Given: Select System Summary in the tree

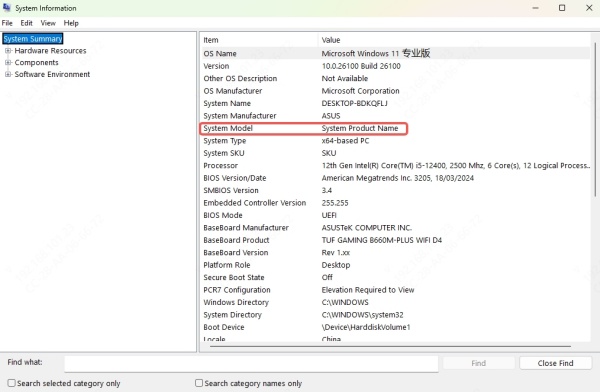Looking at the screenshot, I should [33, 39].
